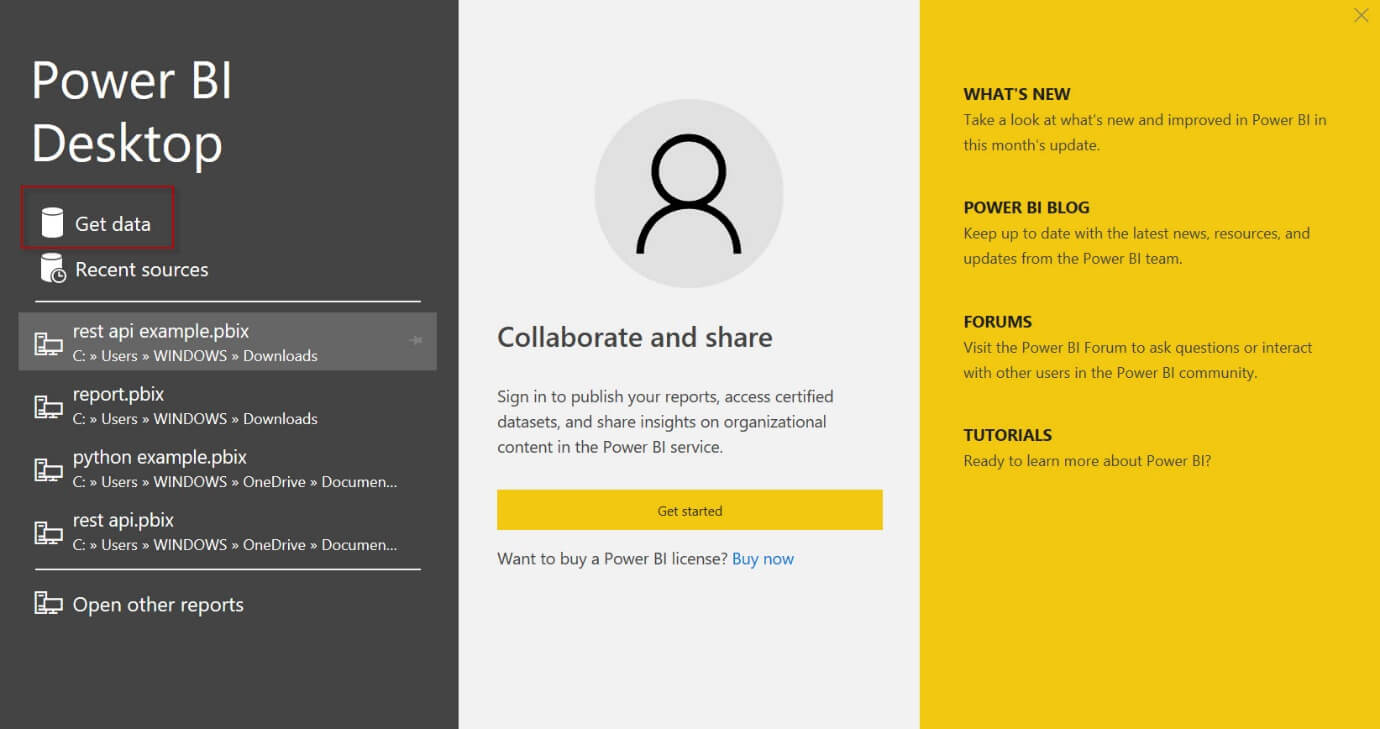Screen dimensions: 1380x729
Task: Click the file icon beside rest api.pbix
Action: click(48, 532)
